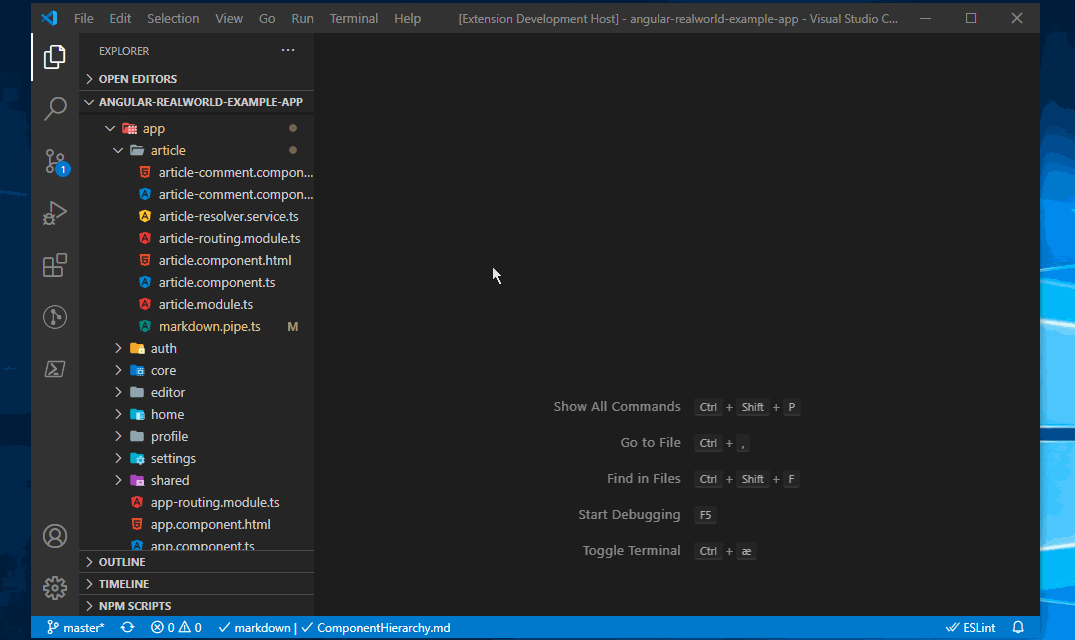Screen dimensions: 1075x640
Task: Expand the auth folder
Action: (163, 348)
